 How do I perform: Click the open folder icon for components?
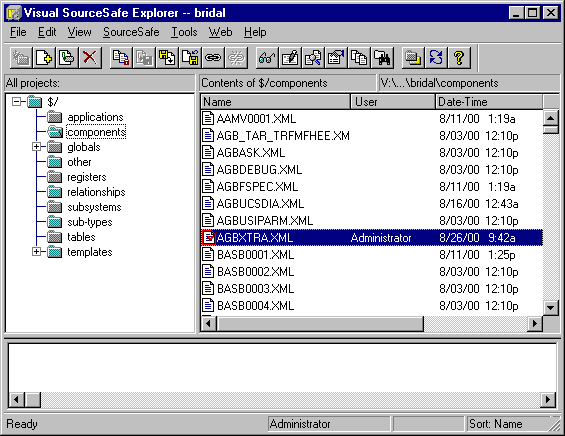point(55,132)
